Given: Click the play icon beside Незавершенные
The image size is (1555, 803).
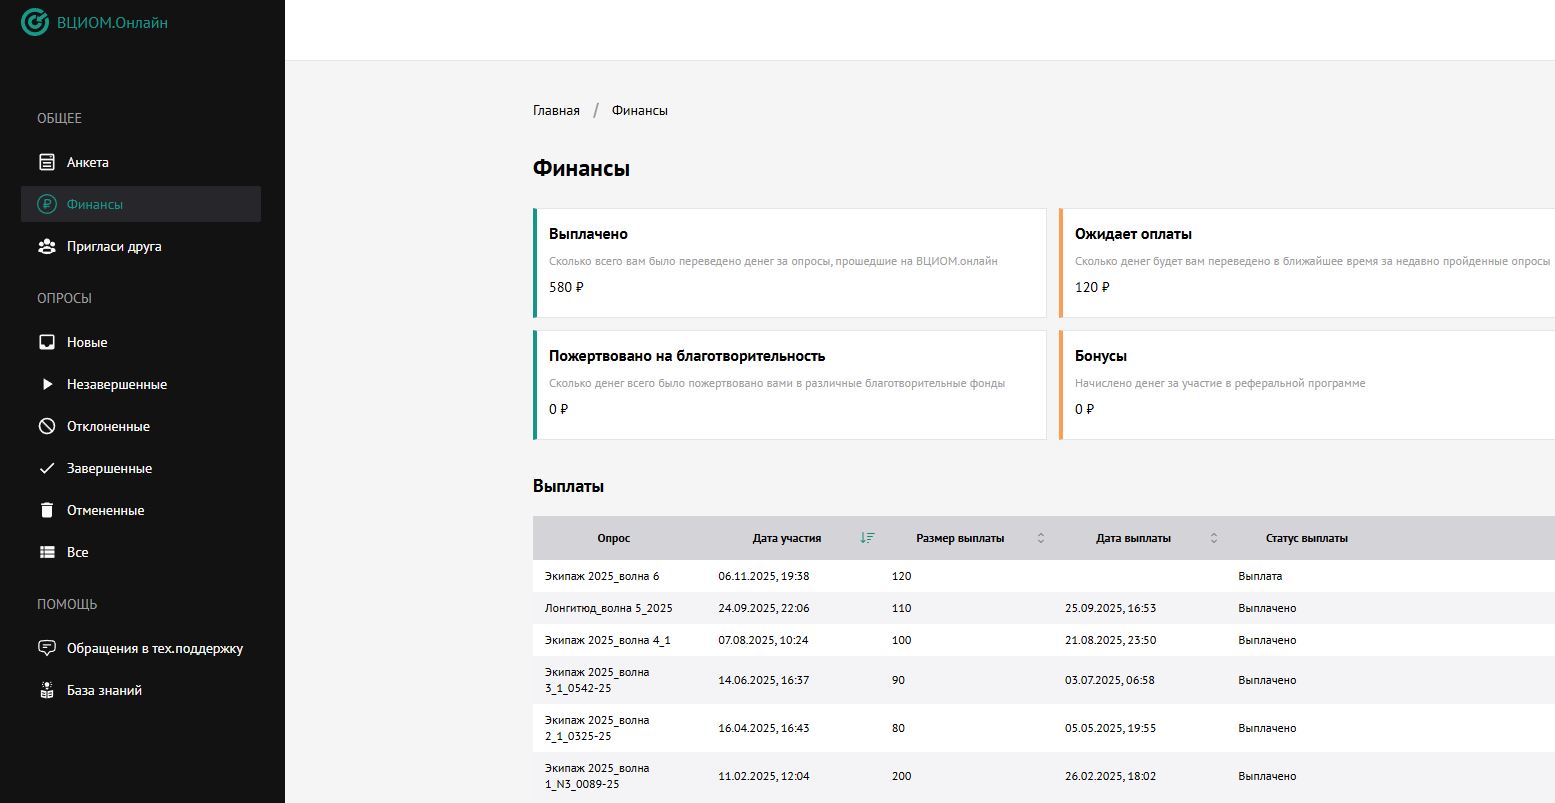Looking at the screenshot, I should pos(46,384).
